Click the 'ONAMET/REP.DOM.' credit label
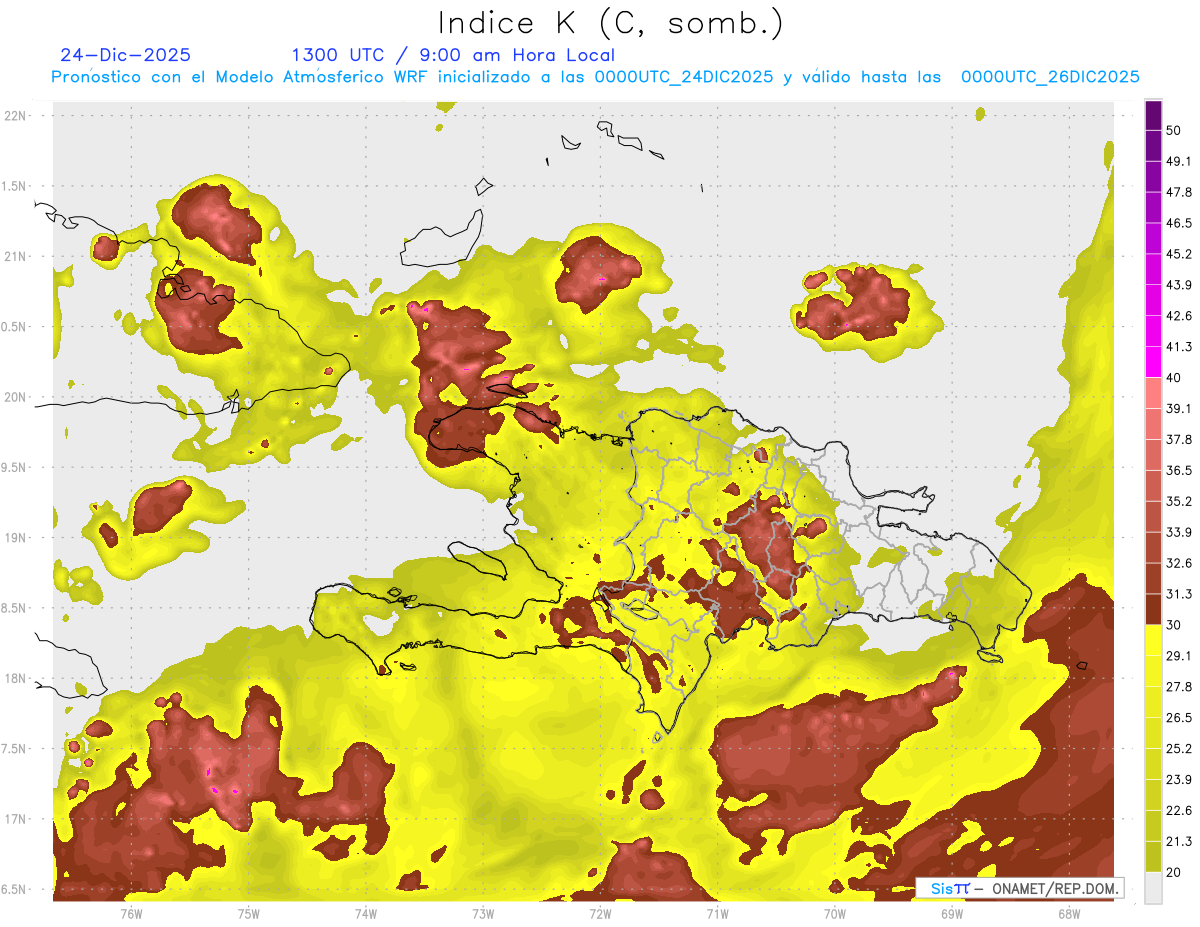The height and width of the screenshot is (927, 1200). coord(1053,888)
